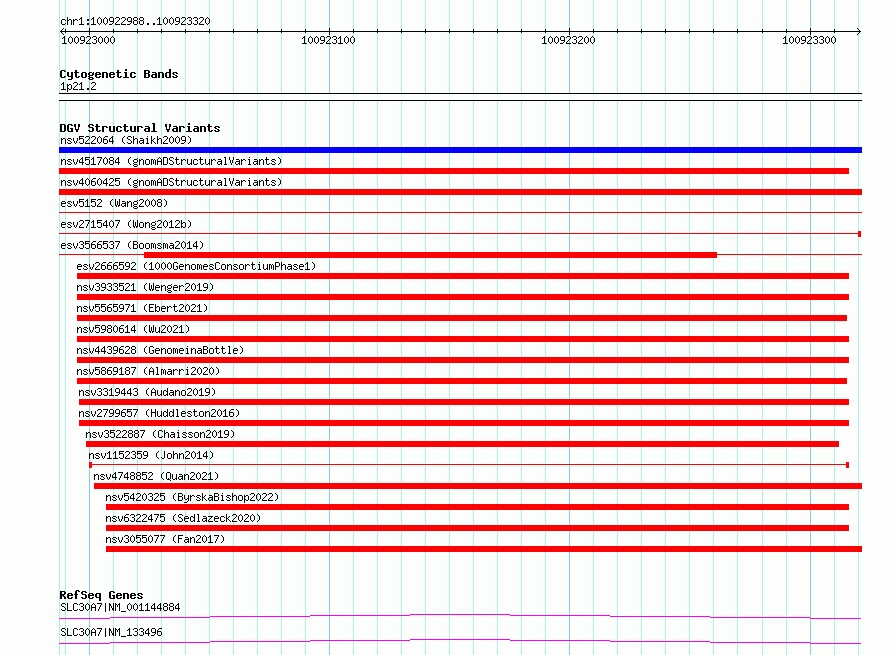
Task: Click ruler position 100923300
Action: 809,40
